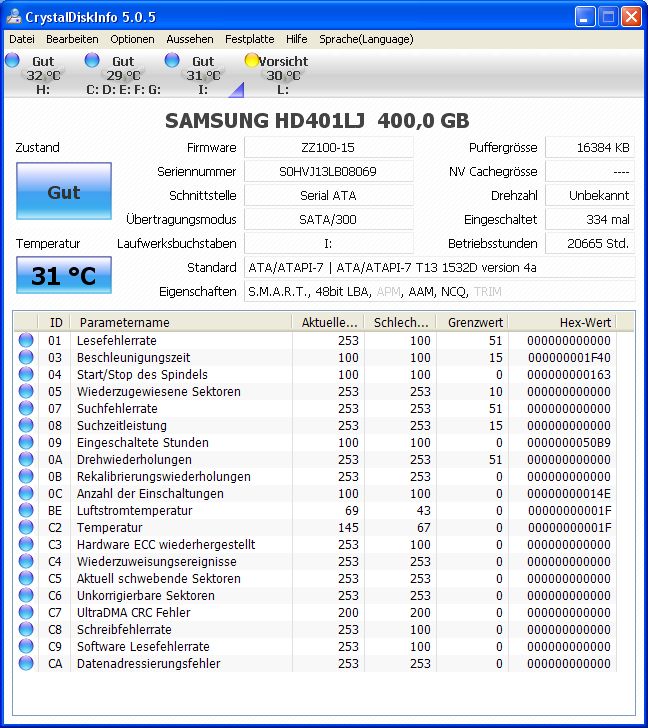
Task: Click status icon for Datenadressierungsfehler
Action: [x=26, y=663]
